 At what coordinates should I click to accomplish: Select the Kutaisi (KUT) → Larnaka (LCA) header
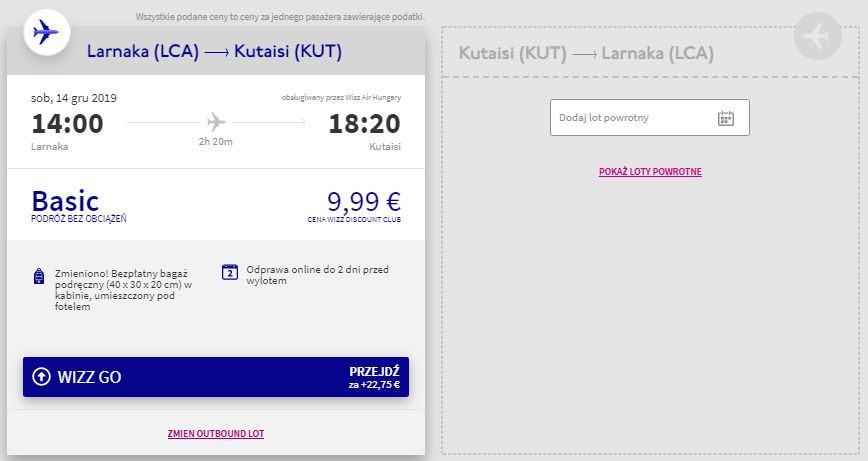click(x=586, y=53)
